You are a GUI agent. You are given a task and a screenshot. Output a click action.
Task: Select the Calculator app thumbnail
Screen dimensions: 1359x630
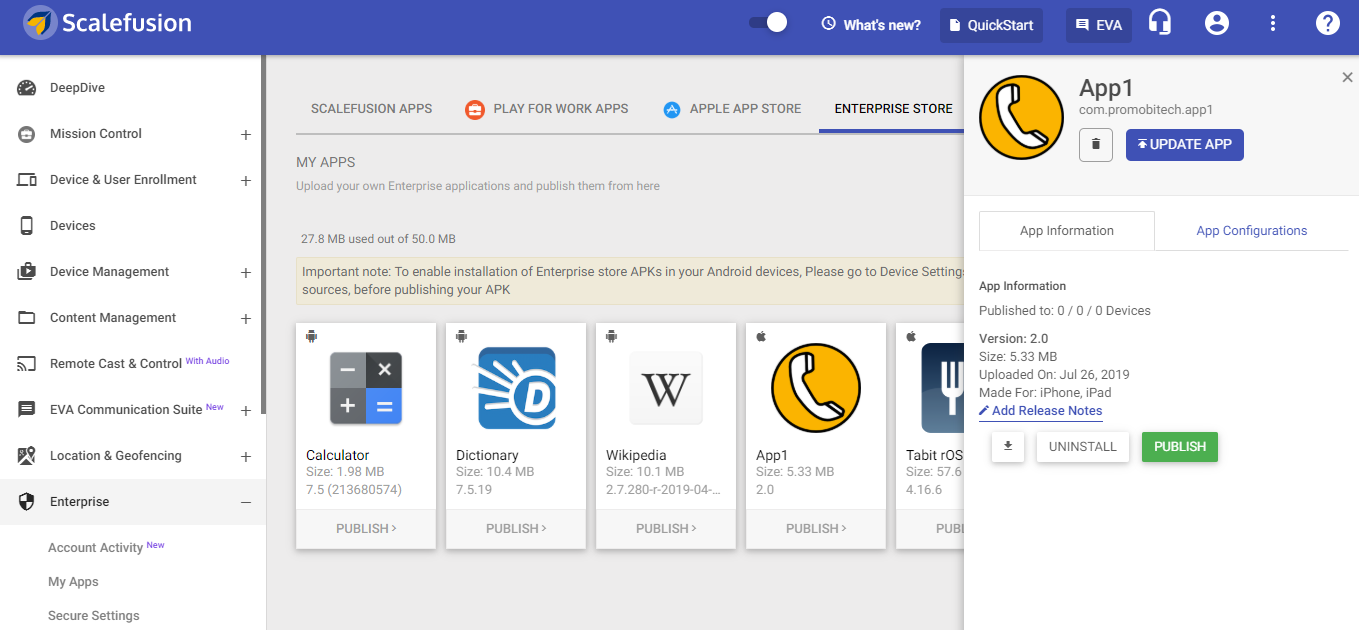(366, 388)
